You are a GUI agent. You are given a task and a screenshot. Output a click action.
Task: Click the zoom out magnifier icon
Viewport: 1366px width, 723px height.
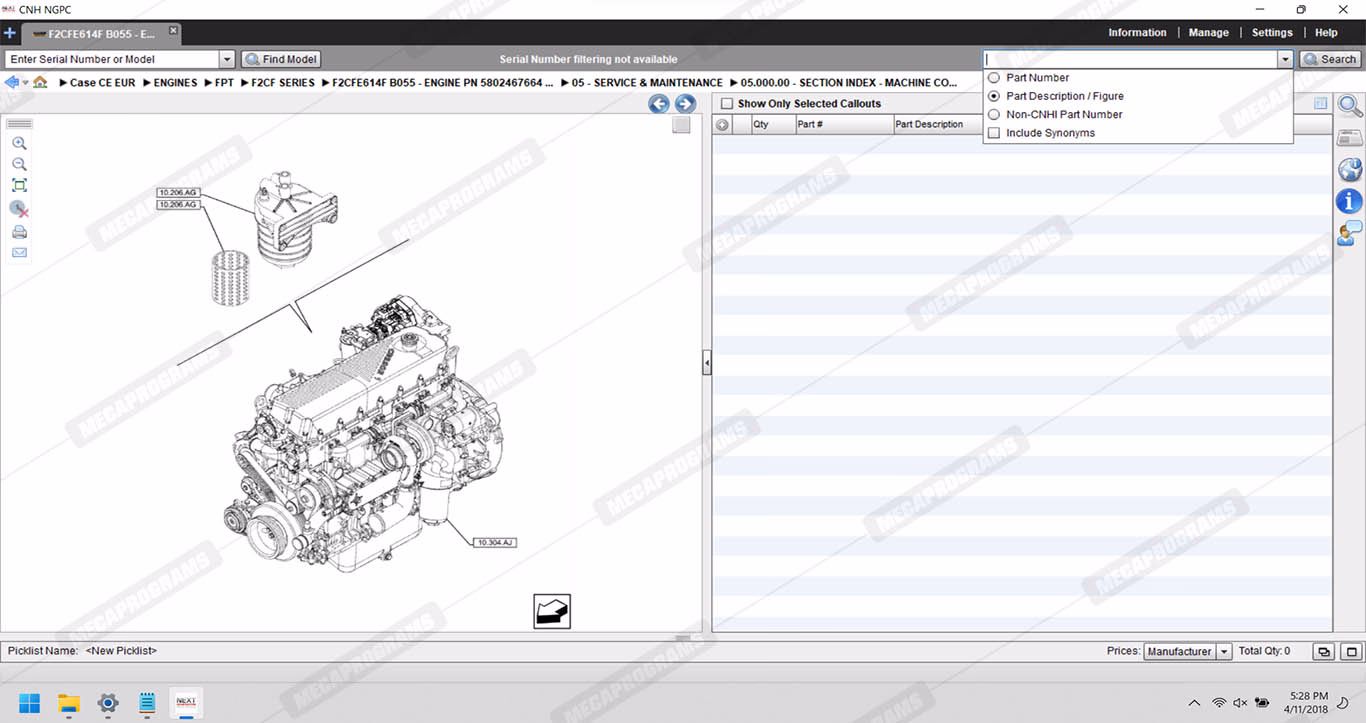coord(19,164)
